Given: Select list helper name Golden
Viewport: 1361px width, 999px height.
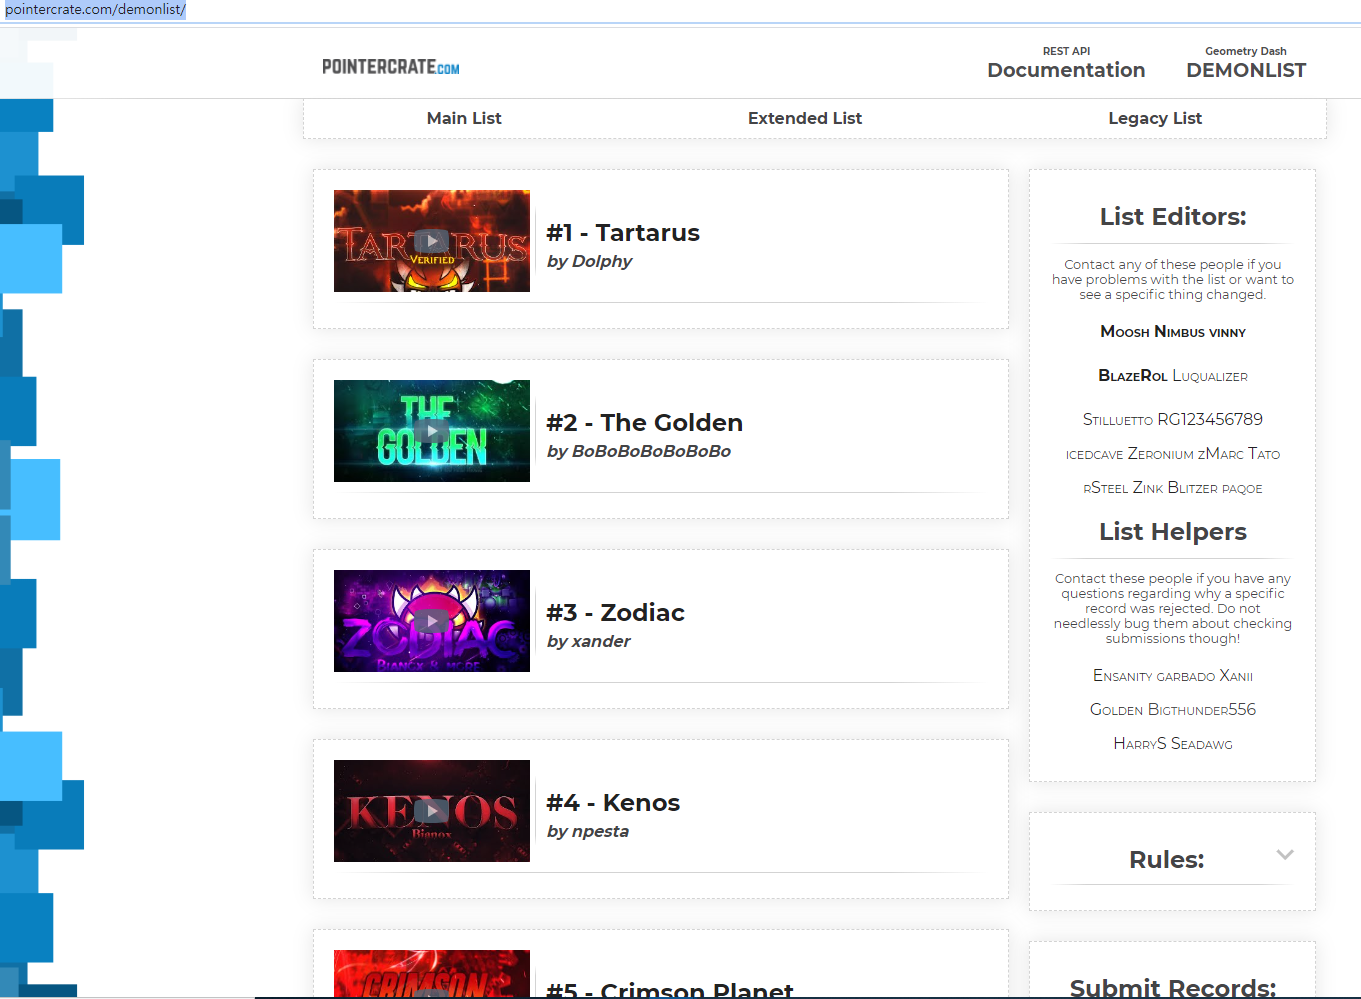Looking at the screenshot, I should point(1116,710).
